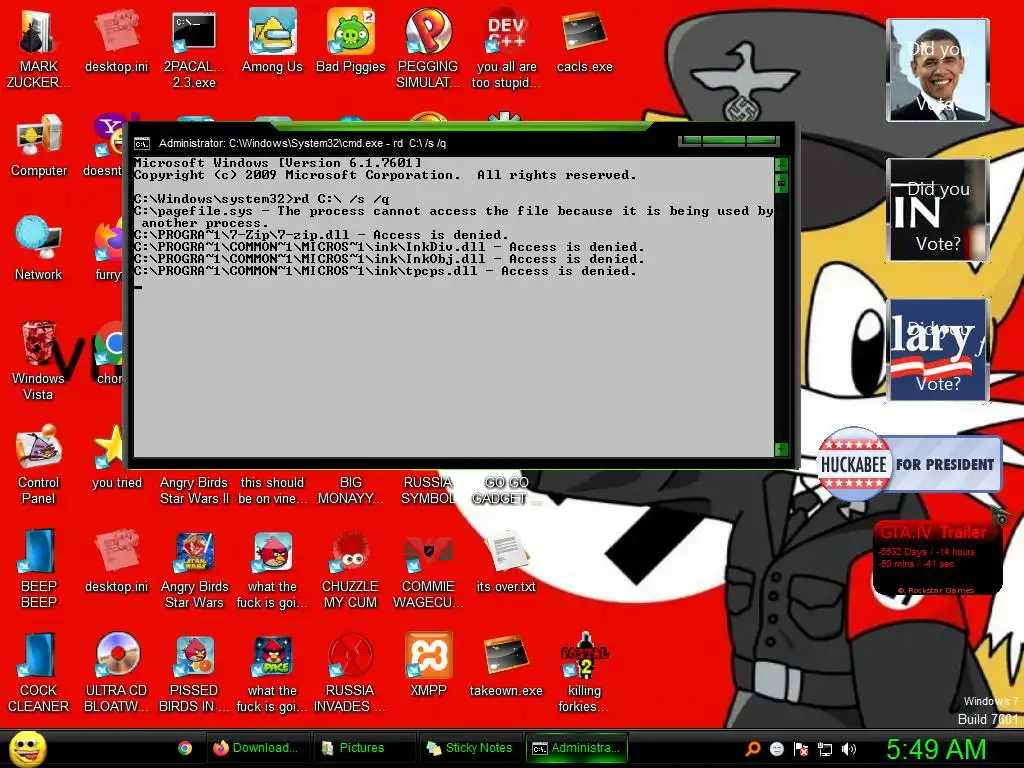Click the 'InkDiv.dll - Access is denied' line

389,247
